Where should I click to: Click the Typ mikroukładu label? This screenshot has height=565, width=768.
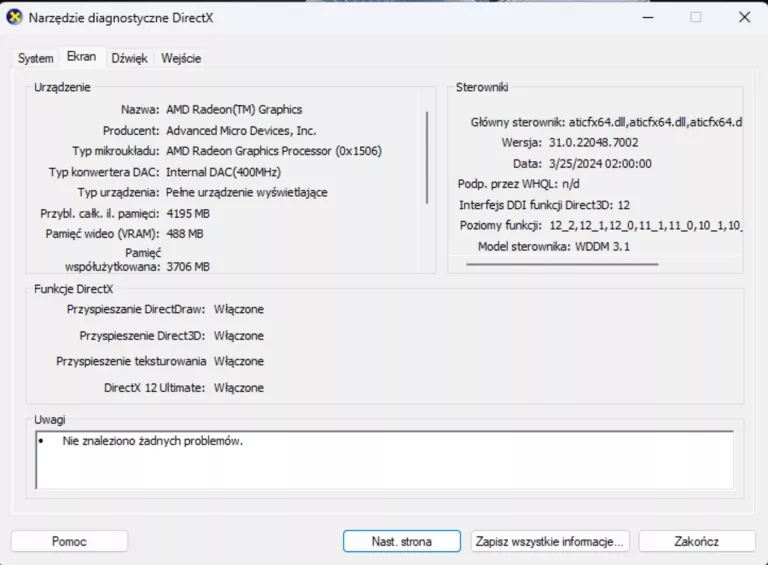pyautogui.click(x=116, y=151)
